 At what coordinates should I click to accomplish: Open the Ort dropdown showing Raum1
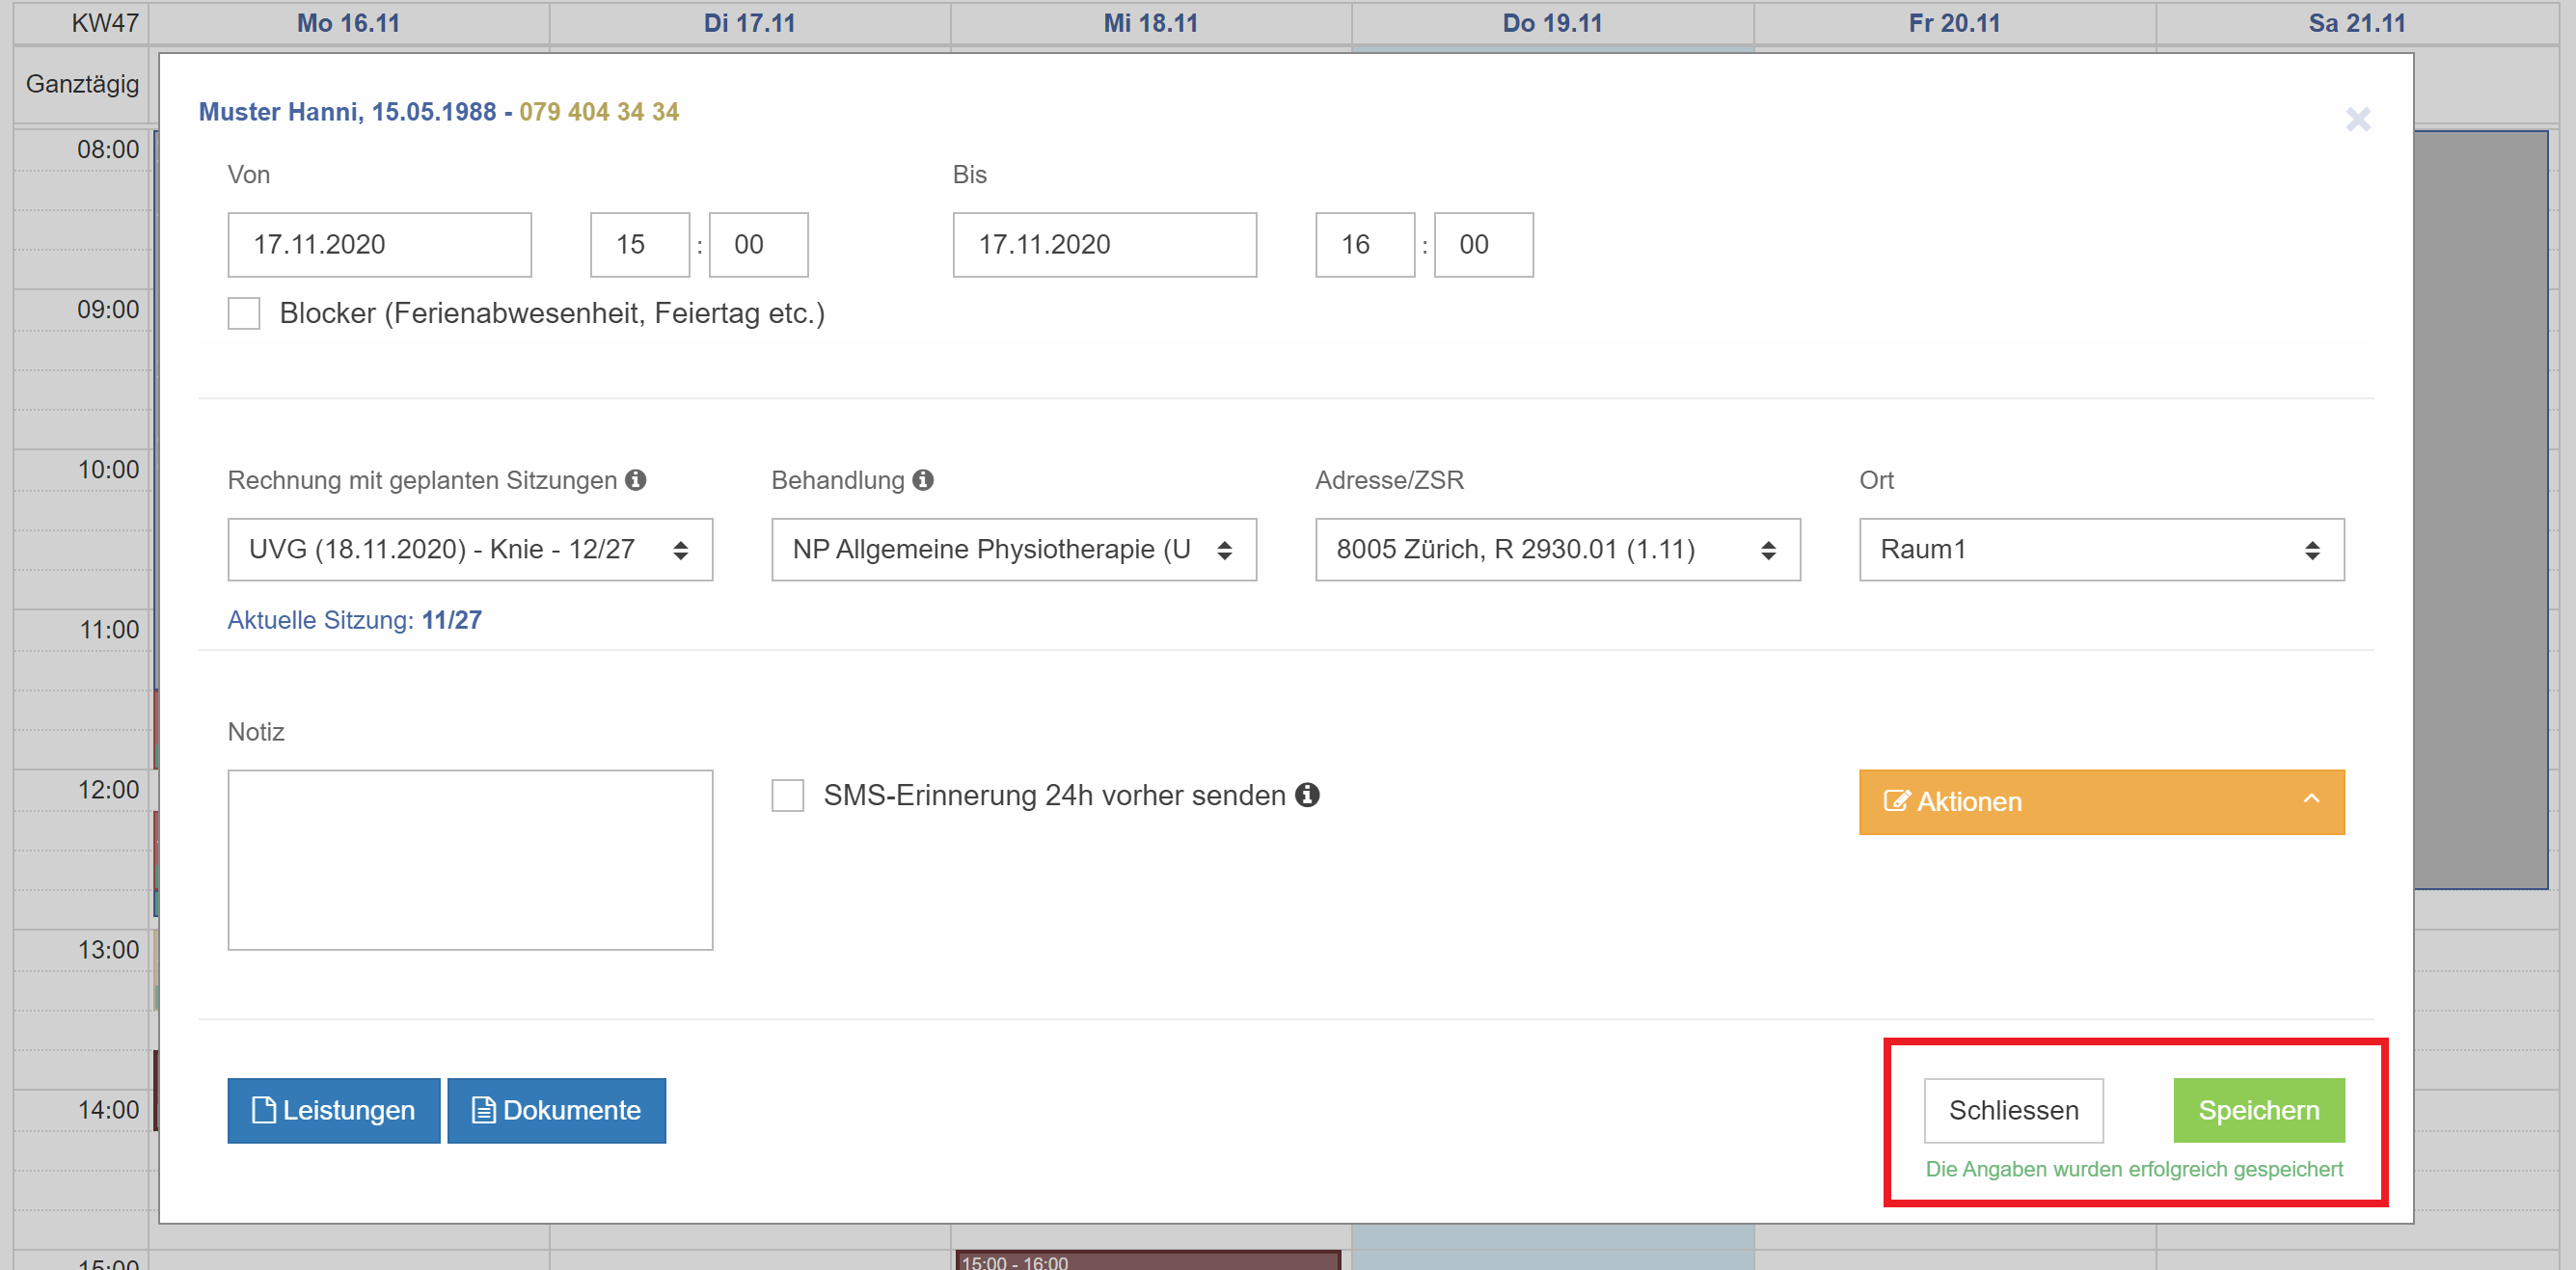pos(2102,549)
